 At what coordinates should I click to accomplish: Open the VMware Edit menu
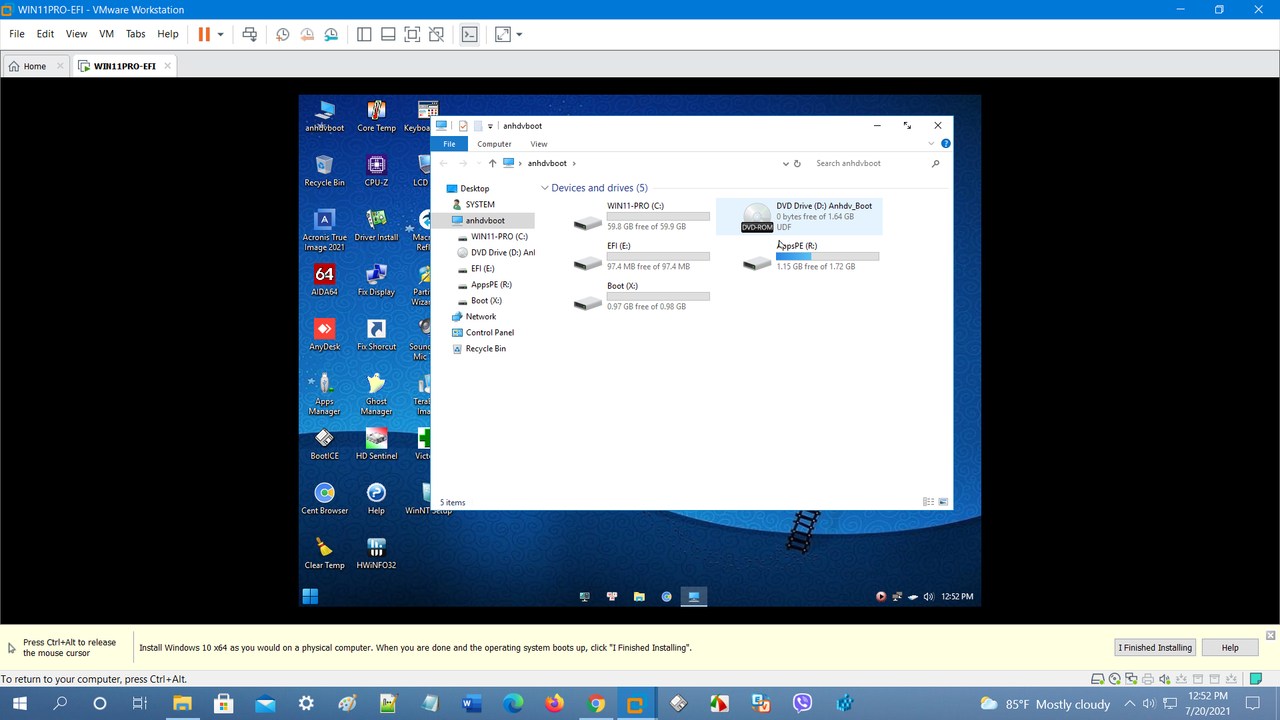click(45, 34)
